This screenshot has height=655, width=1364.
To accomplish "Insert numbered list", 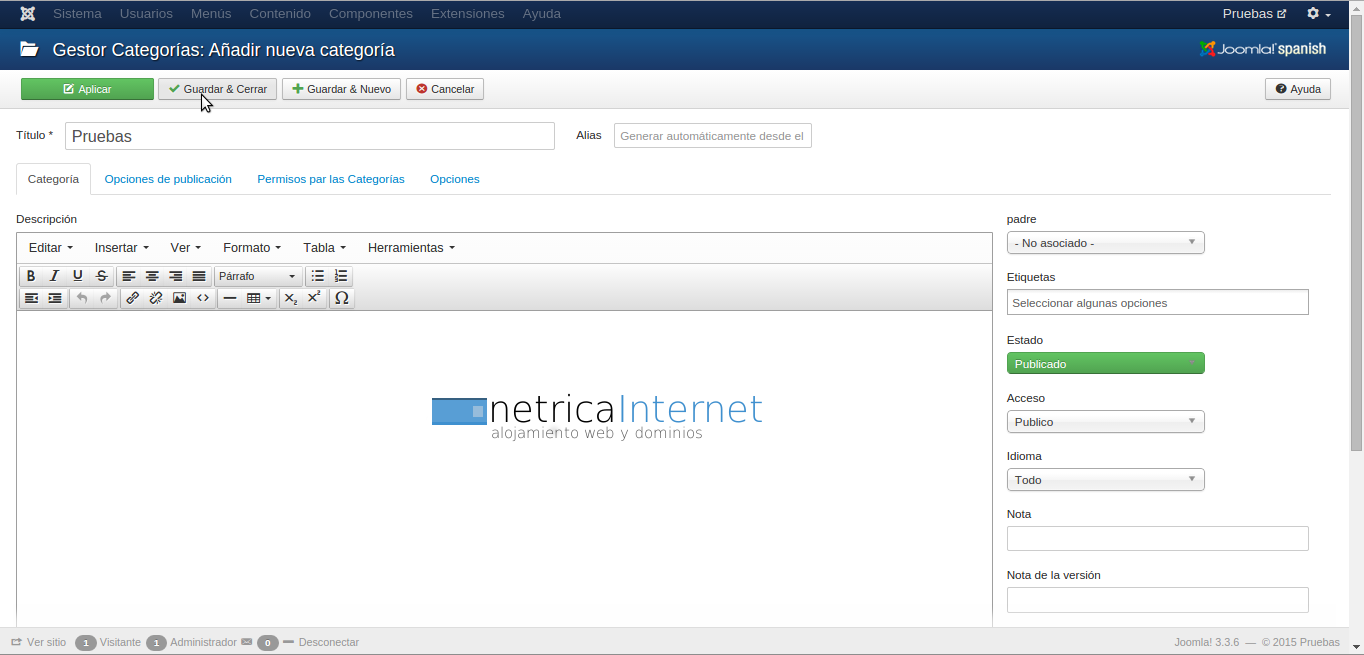I will coord(341,276).
